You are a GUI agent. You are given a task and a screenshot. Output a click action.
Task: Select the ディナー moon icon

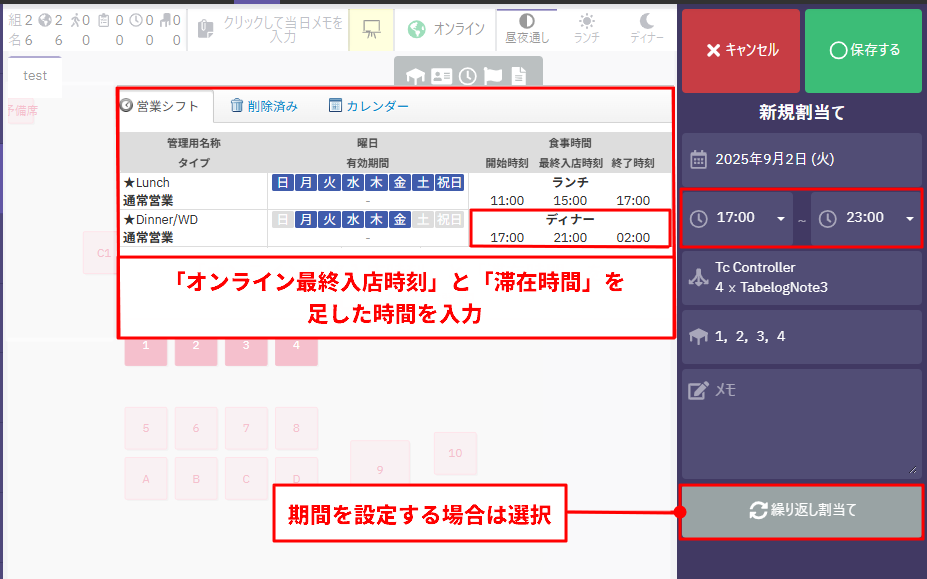pyautogui.click(x=647, y=28)
